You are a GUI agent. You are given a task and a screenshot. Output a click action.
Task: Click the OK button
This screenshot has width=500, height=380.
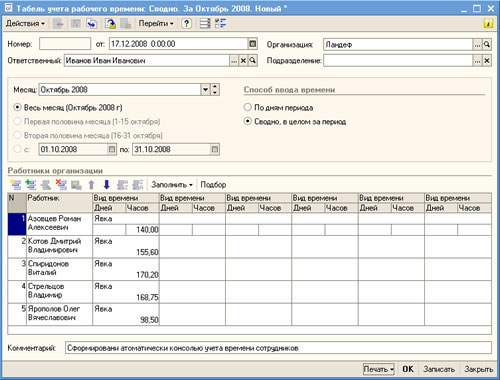[408, 369]
